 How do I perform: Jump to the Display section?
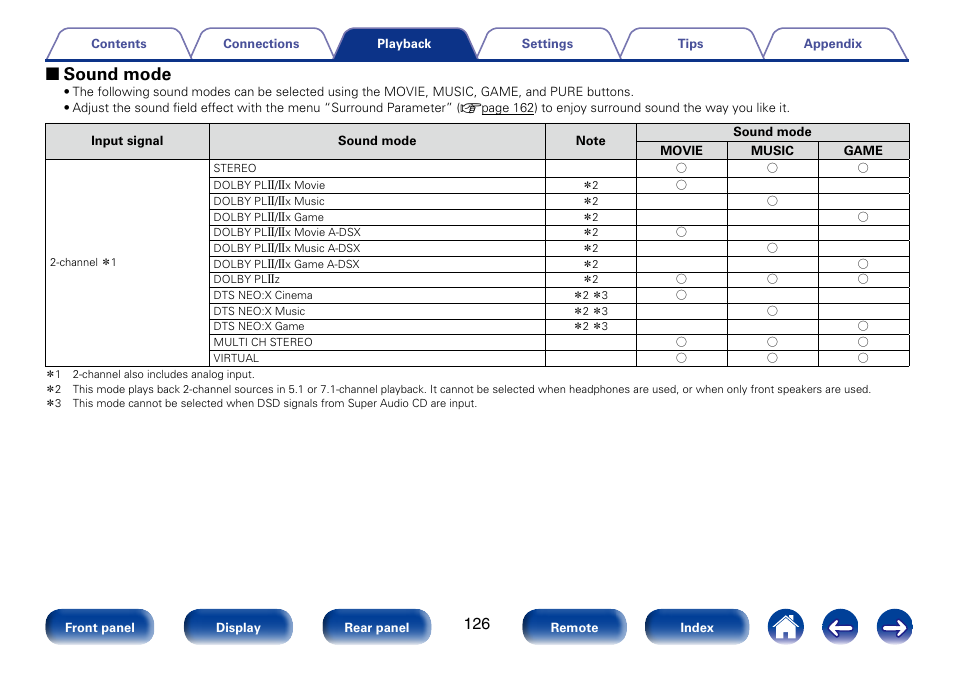(238, 627)
